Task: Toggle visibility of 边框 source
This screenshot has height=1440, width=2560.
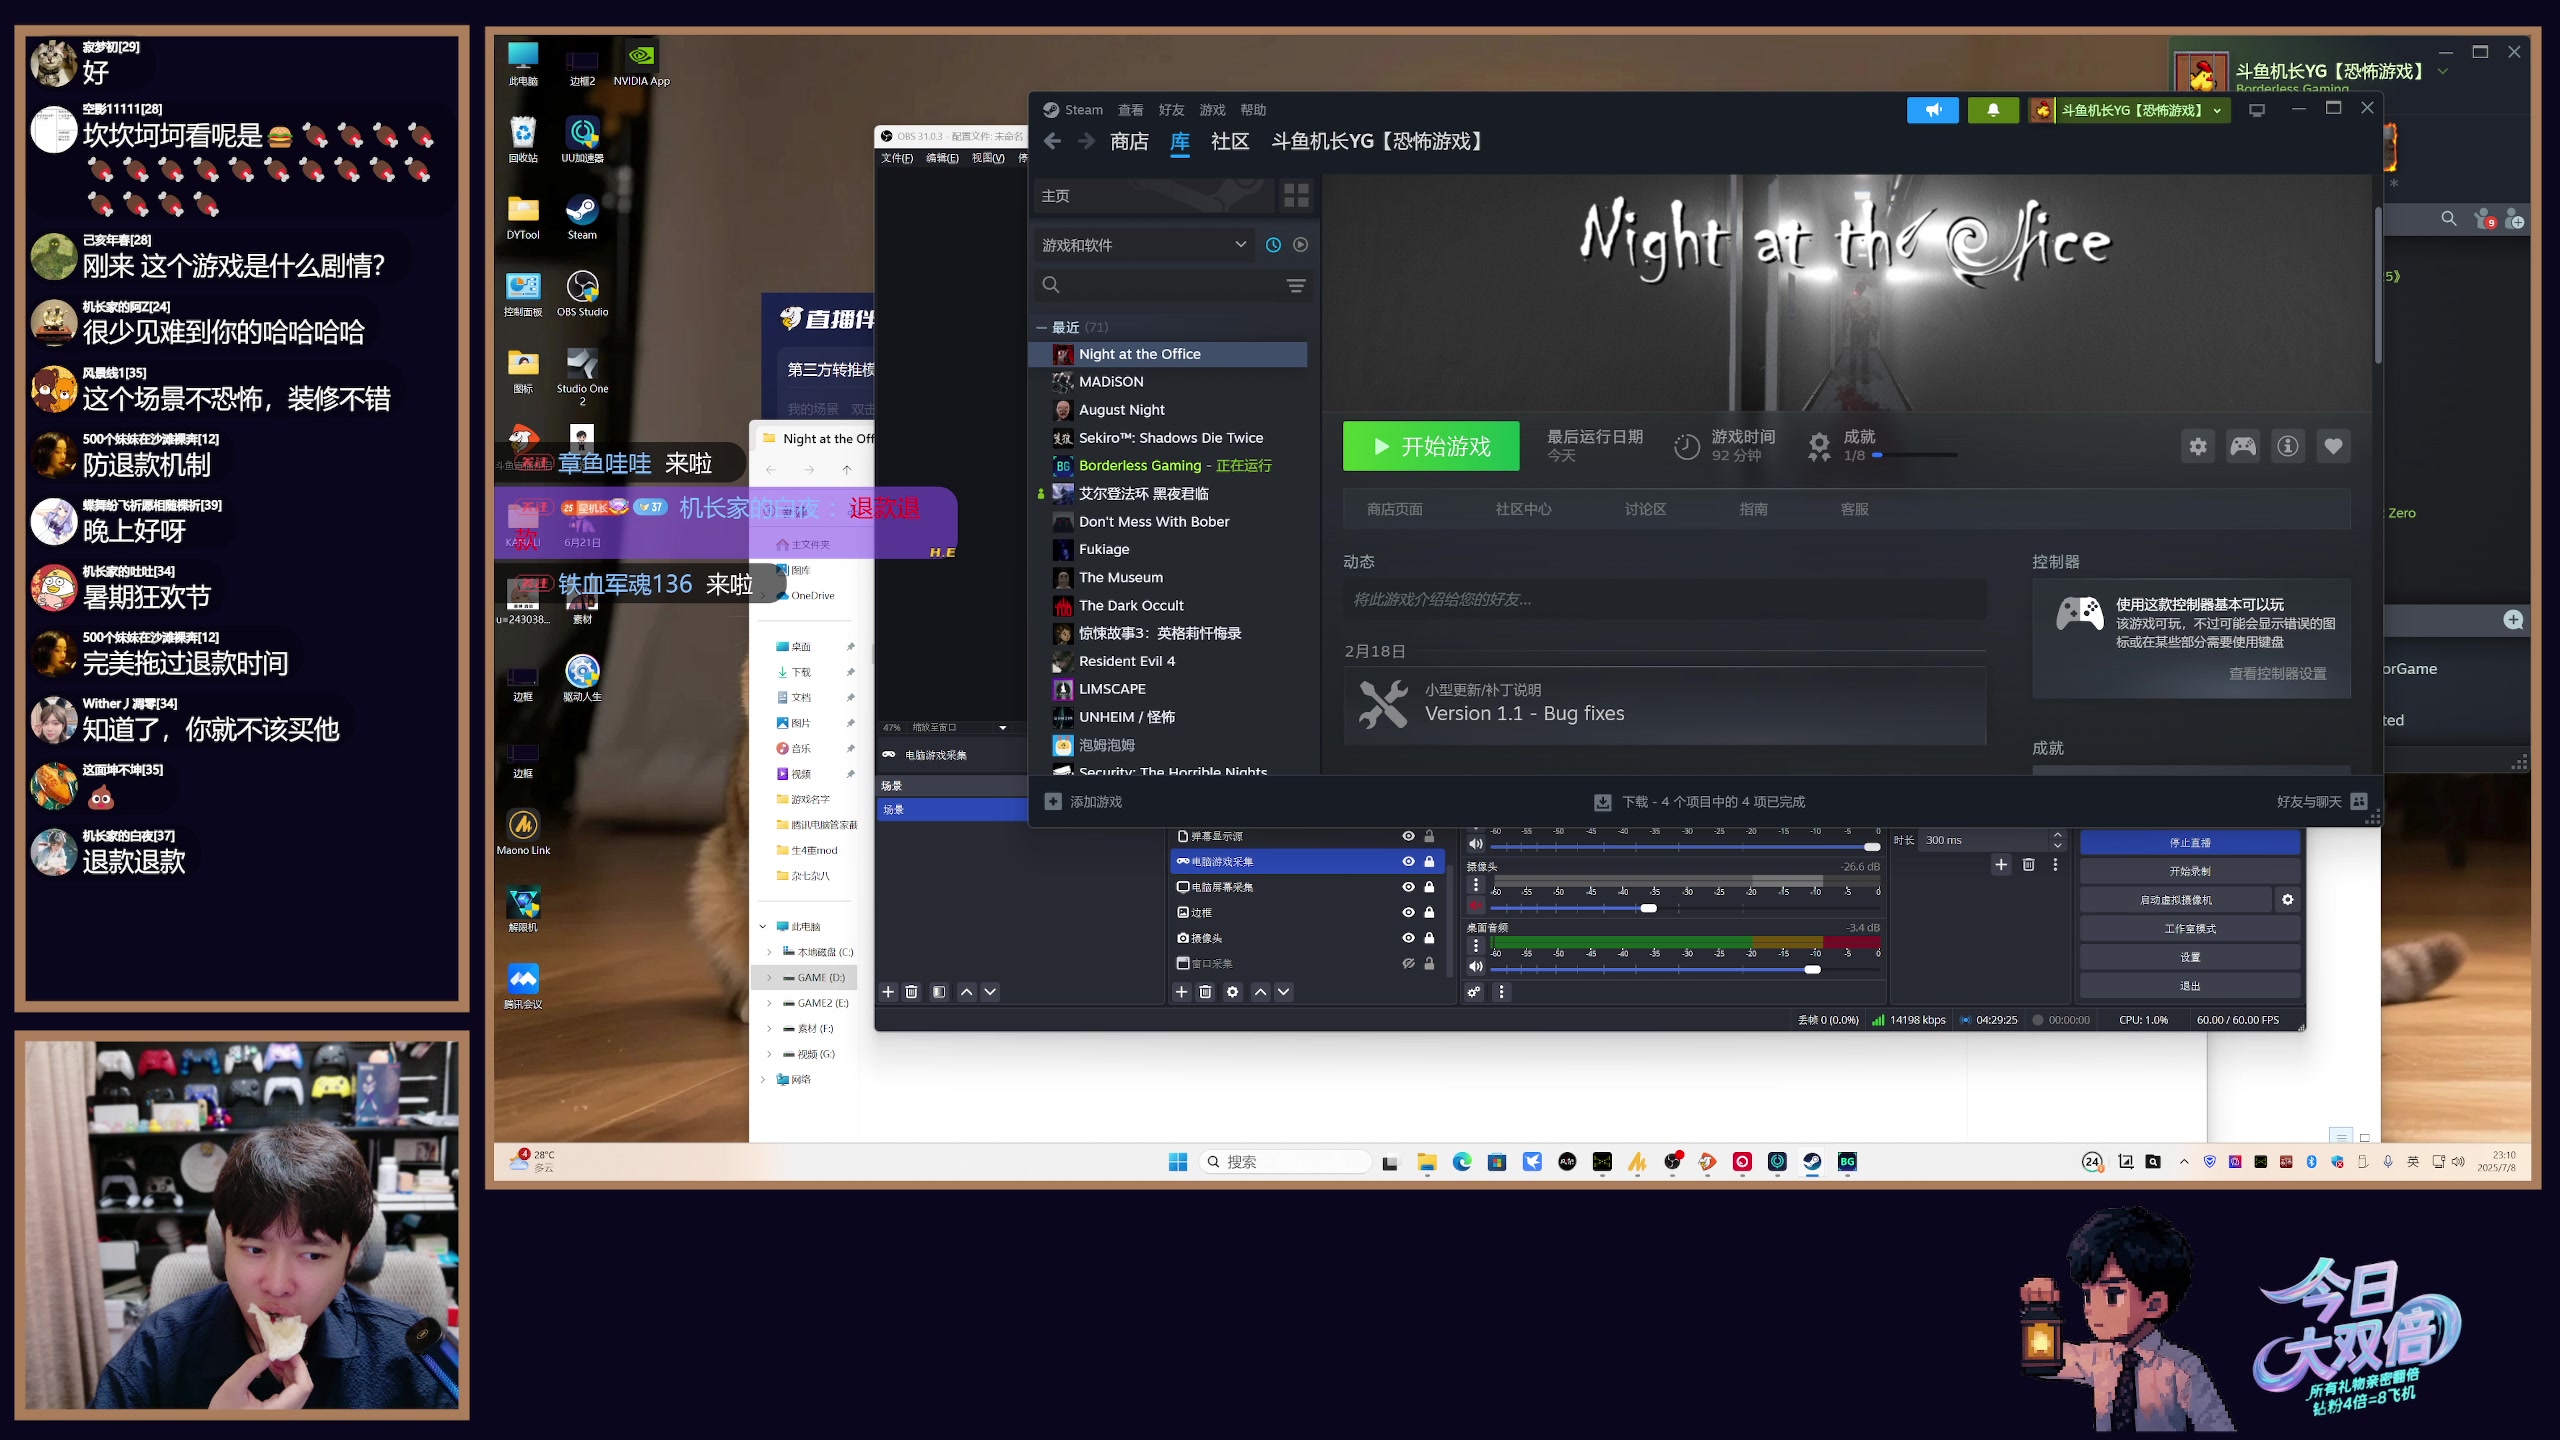Action: 1408,913
